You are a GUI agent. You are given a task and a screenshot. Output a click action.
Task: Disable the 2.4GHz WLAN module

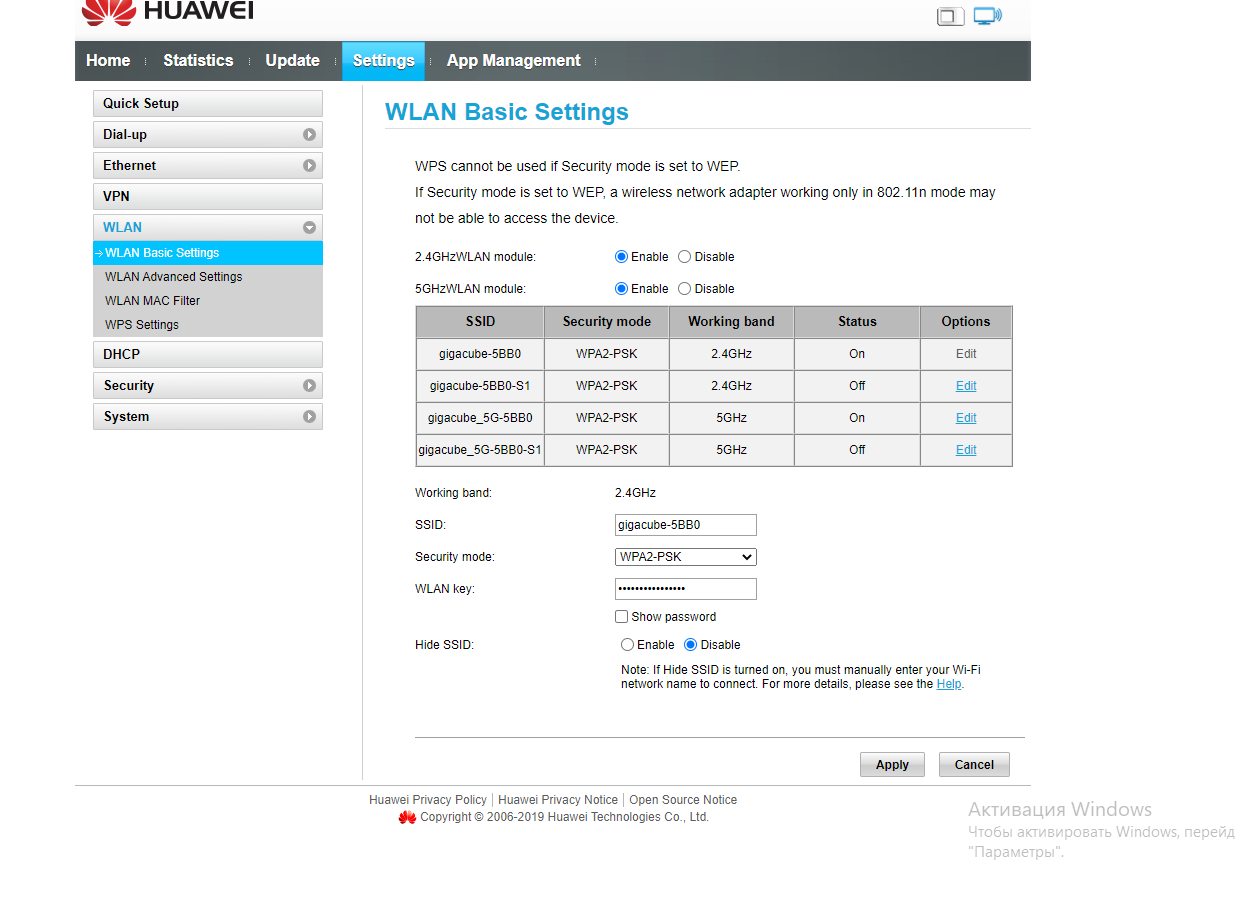point(685,257)
